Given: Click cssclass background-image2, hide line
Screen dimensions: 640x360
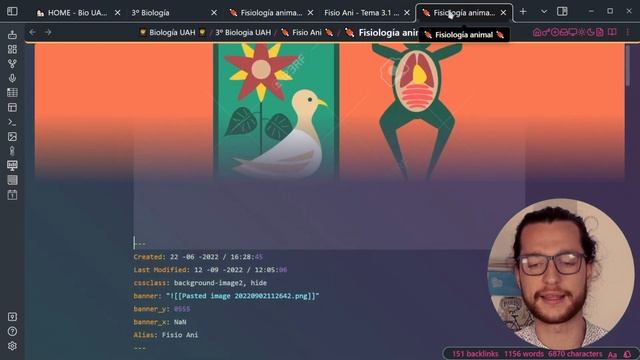Looking at the screenshot, I should pos(200,283).
